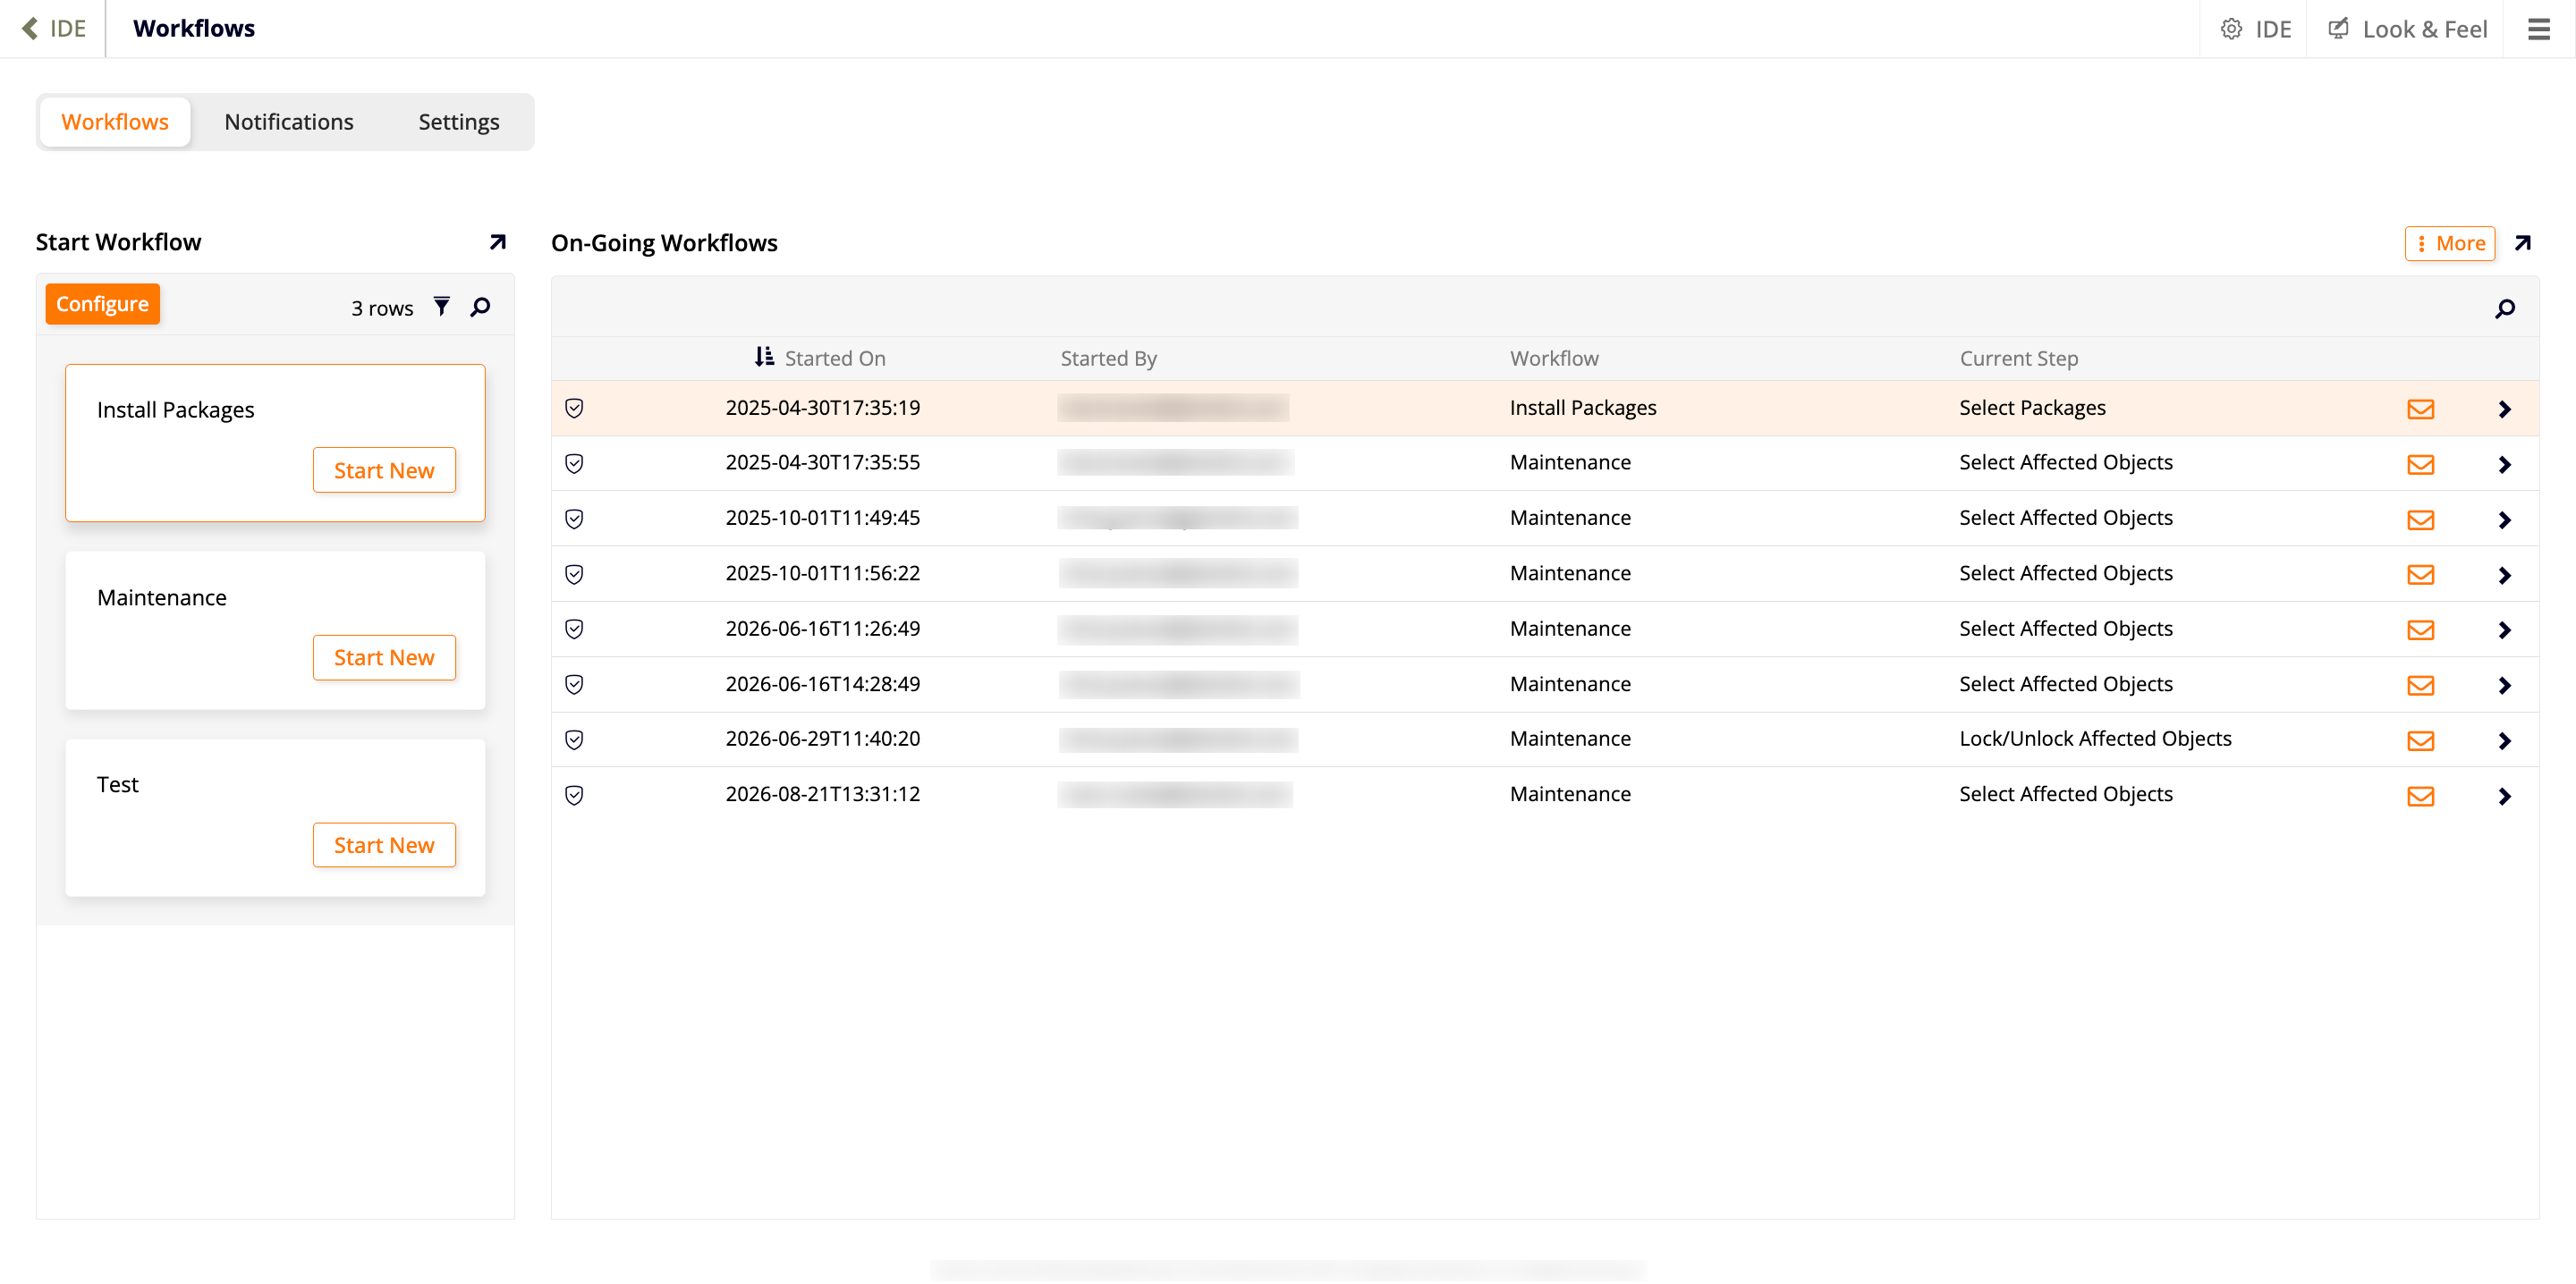Open chevron for 2025-10-01T11:56:22 row

(2504, 575)
